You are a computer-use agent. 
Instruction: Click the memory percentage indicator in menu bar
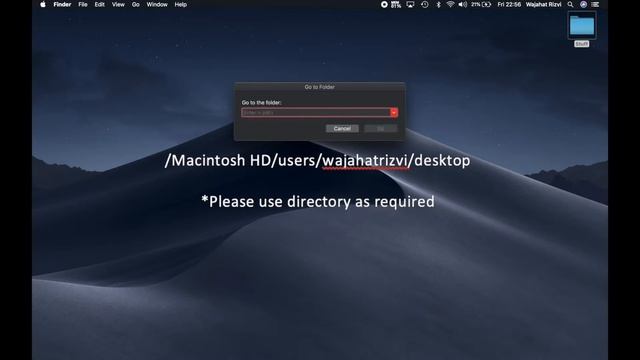click(396, 4)
